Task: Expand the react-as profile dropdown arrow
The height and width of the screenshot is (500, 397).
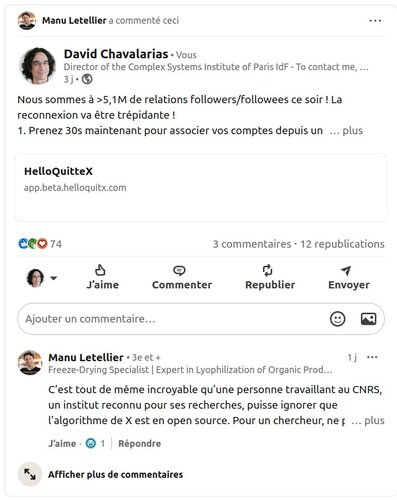Action: coord(54,277)
